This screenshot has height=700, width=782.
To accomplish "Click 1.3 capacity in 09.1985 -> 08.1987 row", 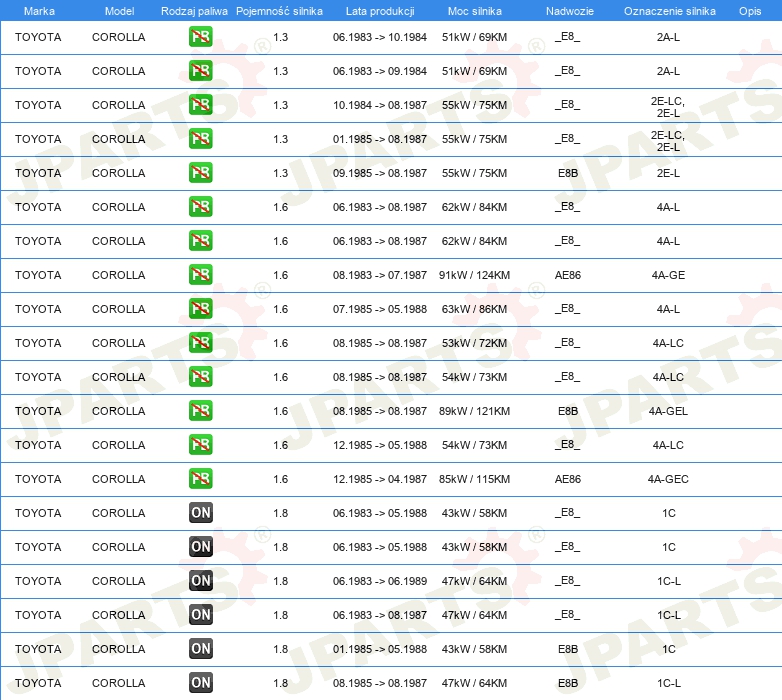I will pyautogui.click(x=280, y=173).
